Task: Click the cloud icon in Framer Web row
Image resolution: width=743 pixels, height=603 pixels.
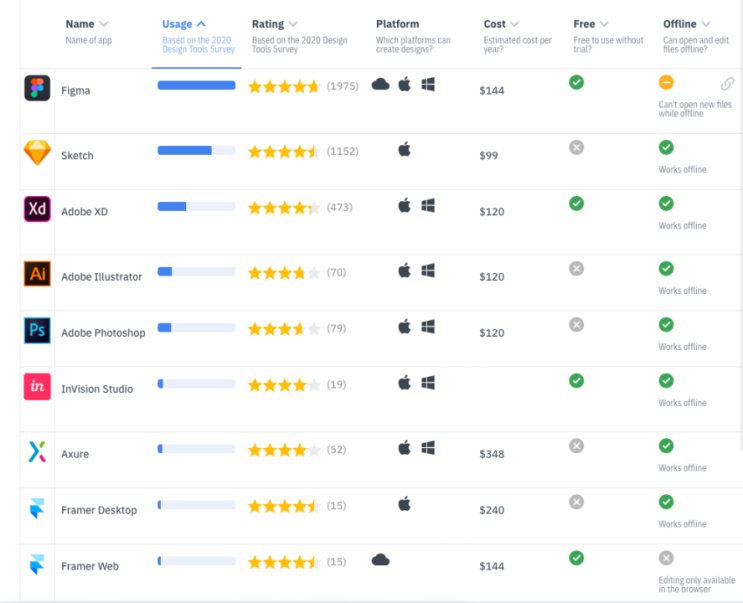Action: (x=381, y=560)
